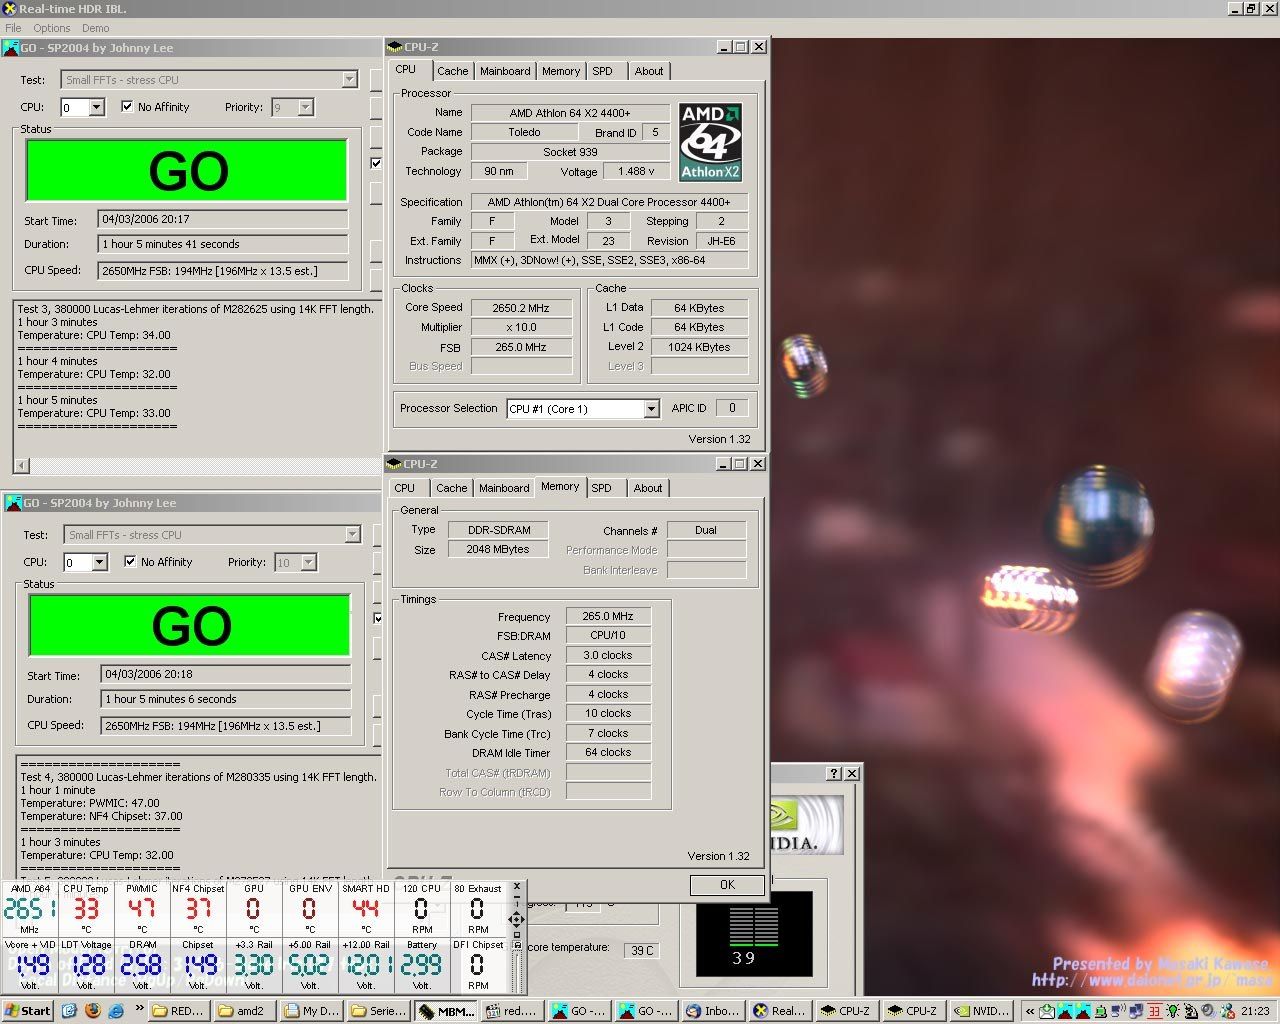Click the NVIDIA logo image

click(x=807, y=826)
